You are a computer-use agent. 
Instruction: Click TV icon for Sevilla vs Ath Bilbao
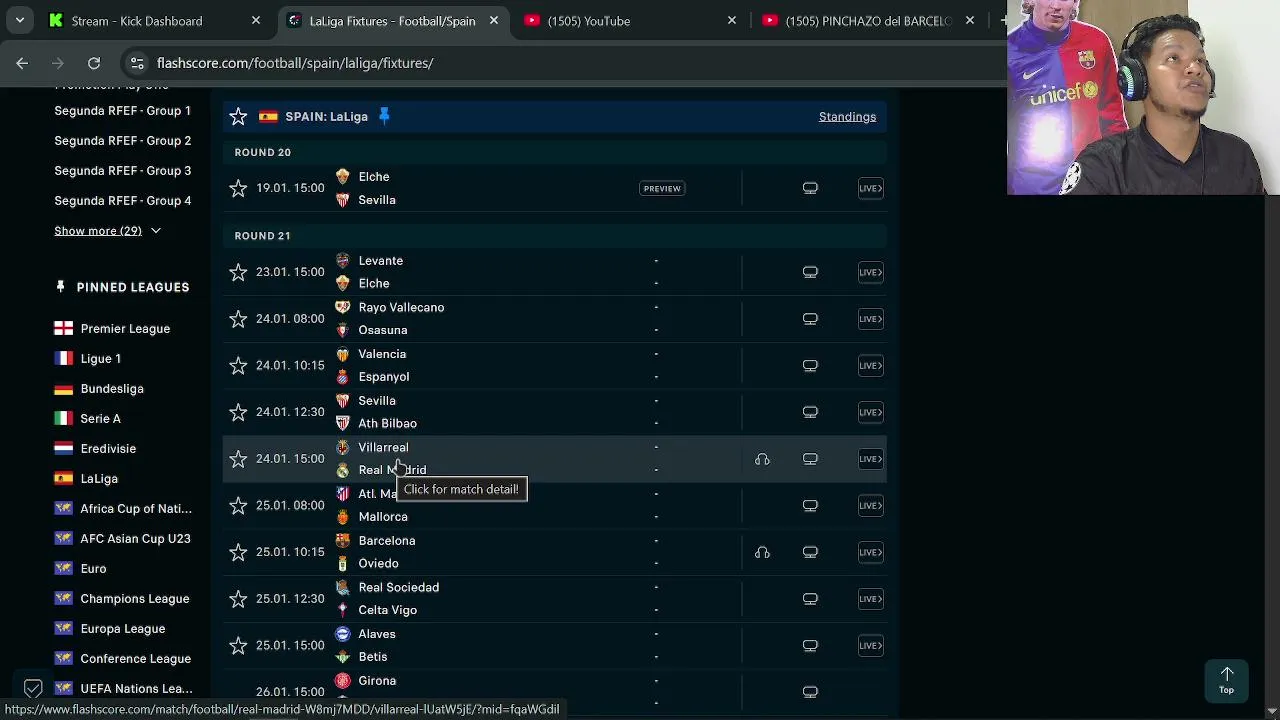810,412
